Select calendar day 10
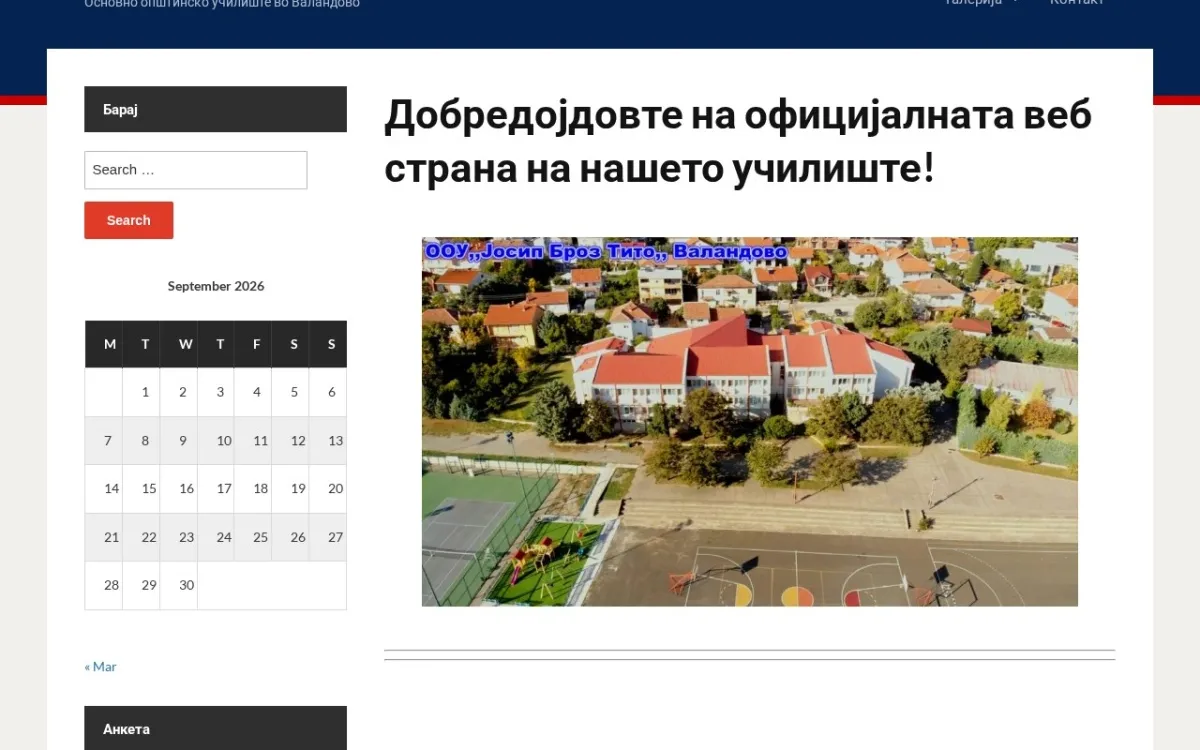This screenshot has width=1200, height=750. pyautogui.click(x=216, y=440)
